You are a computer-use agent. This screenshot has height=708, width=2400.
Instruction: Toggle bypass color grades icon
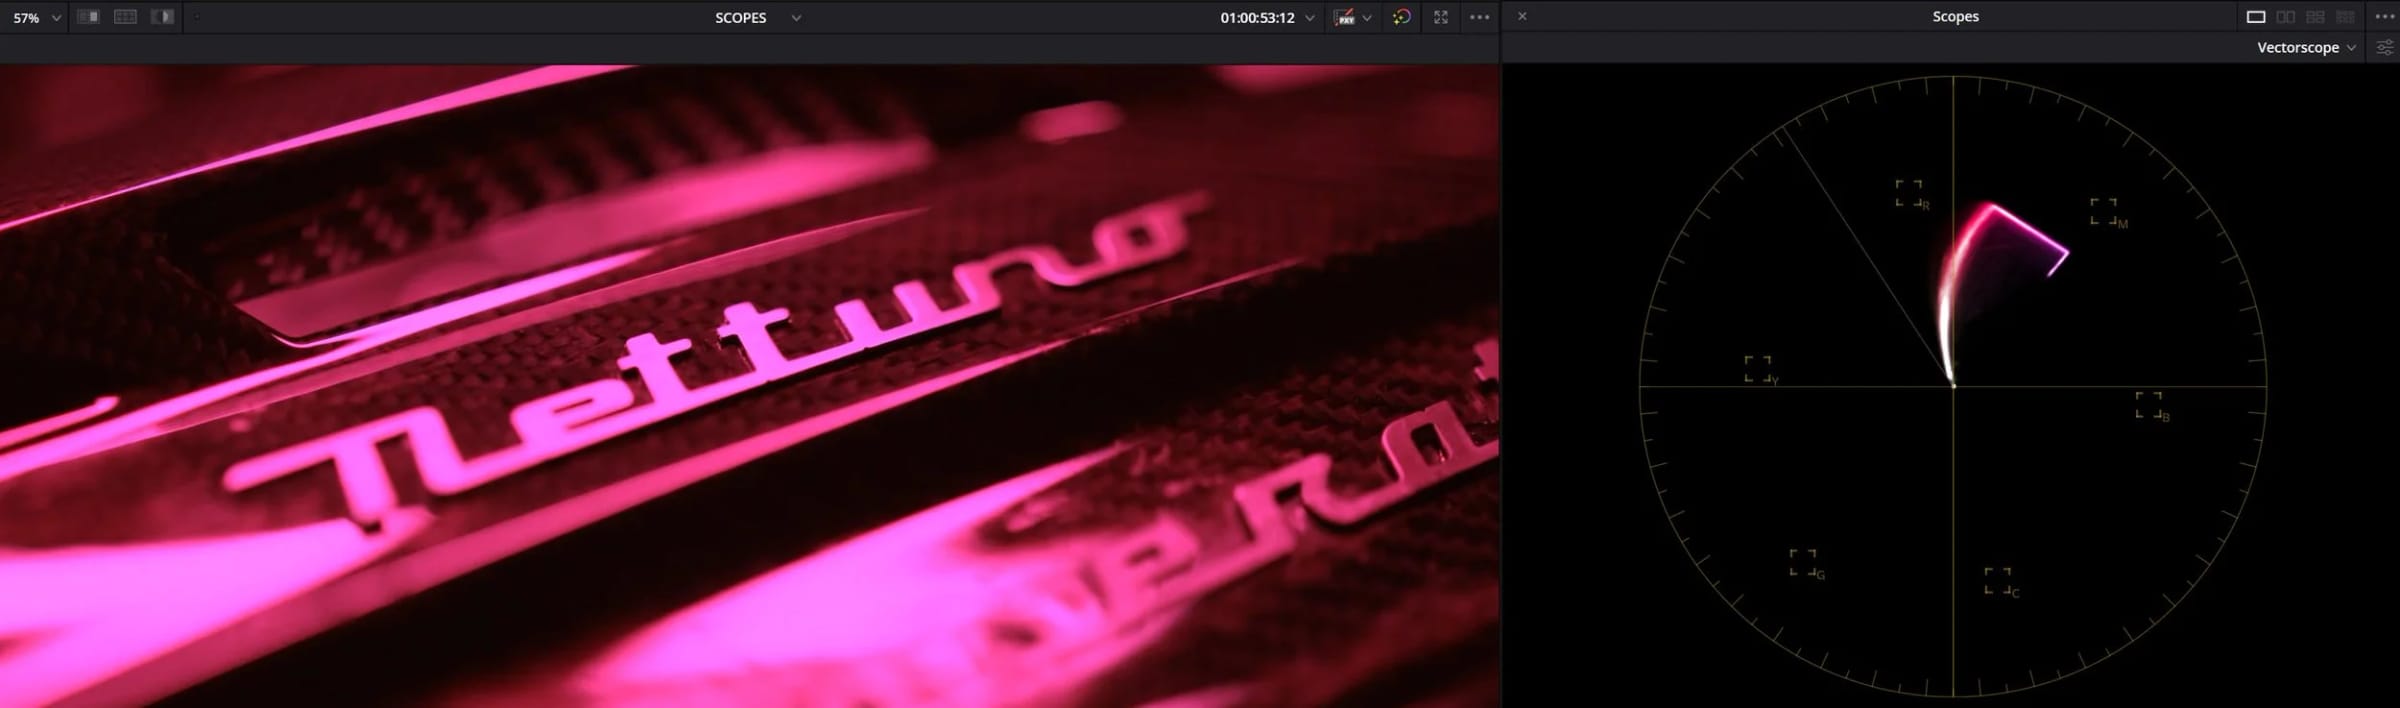point(1401,17)
